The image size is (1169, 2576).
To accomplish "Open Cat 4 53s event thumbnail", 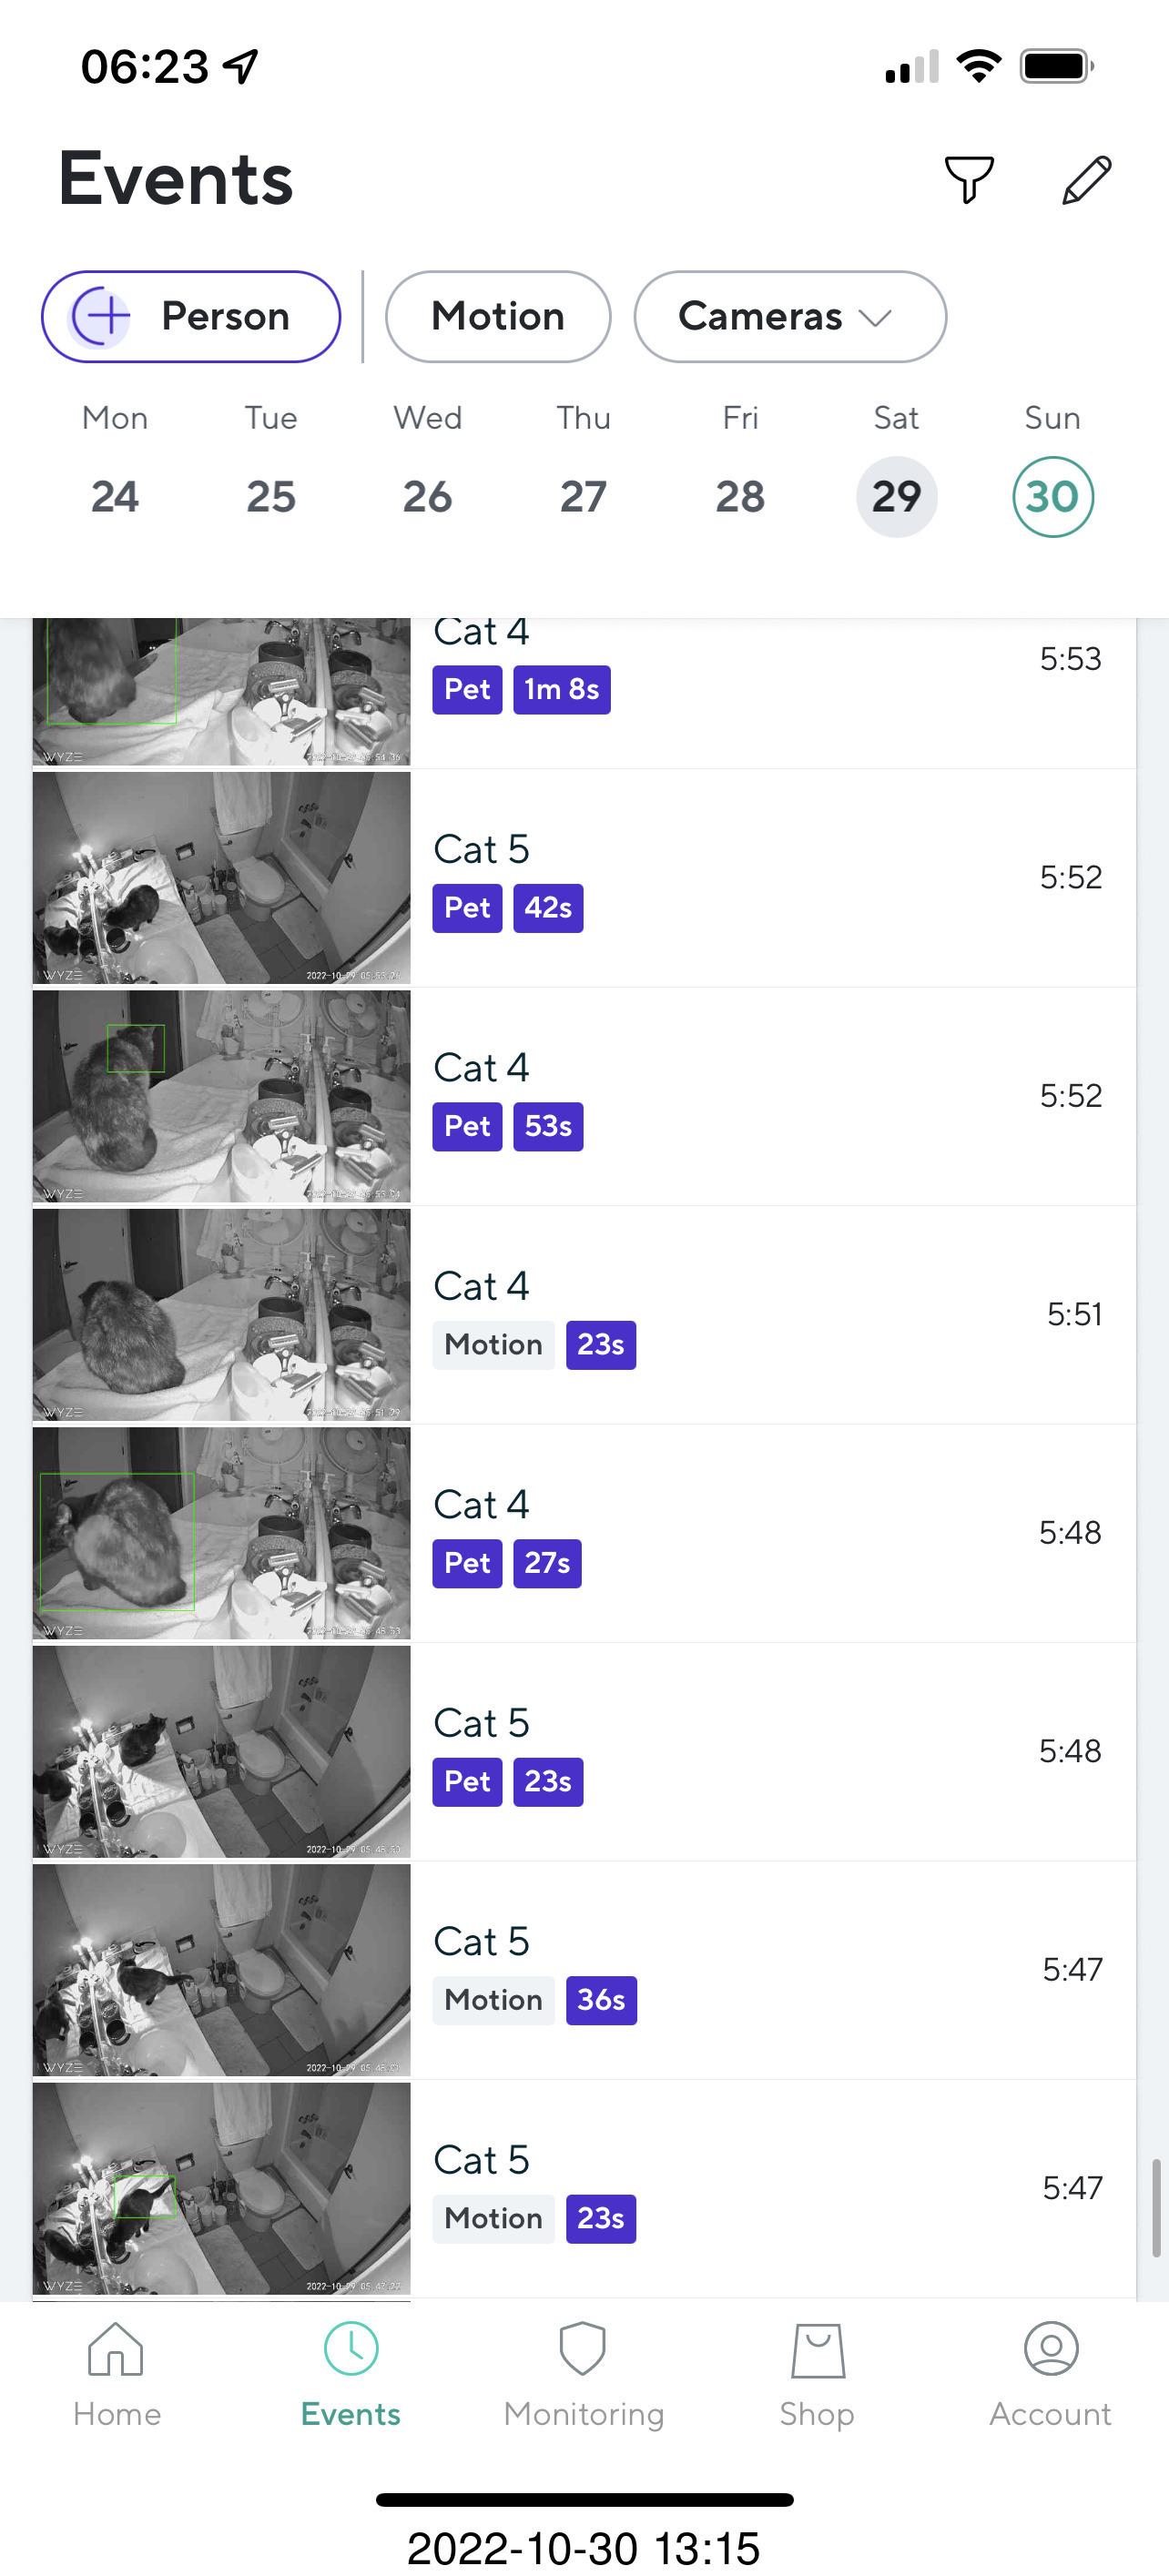I will coord(221,1096).
